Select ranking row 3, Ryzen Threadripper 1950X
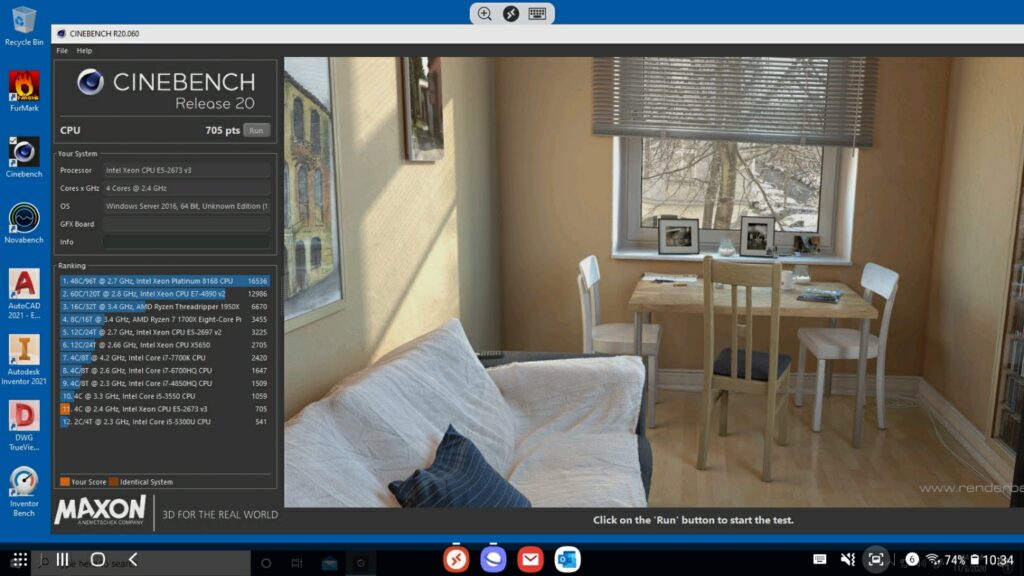1024x576 pixels. click(165, 306)
